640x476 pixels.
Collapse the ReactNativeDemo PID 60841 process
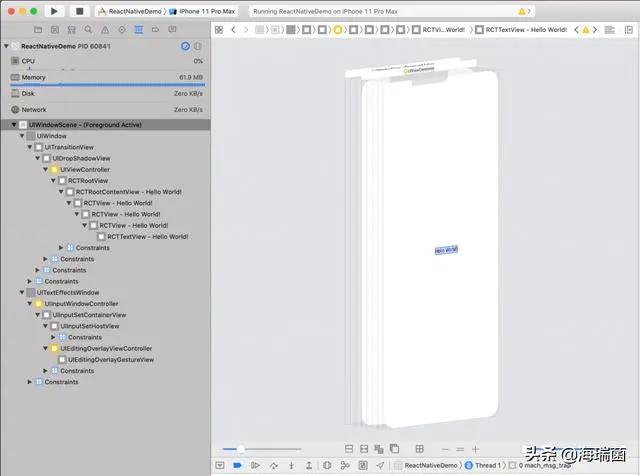[6, 46]
